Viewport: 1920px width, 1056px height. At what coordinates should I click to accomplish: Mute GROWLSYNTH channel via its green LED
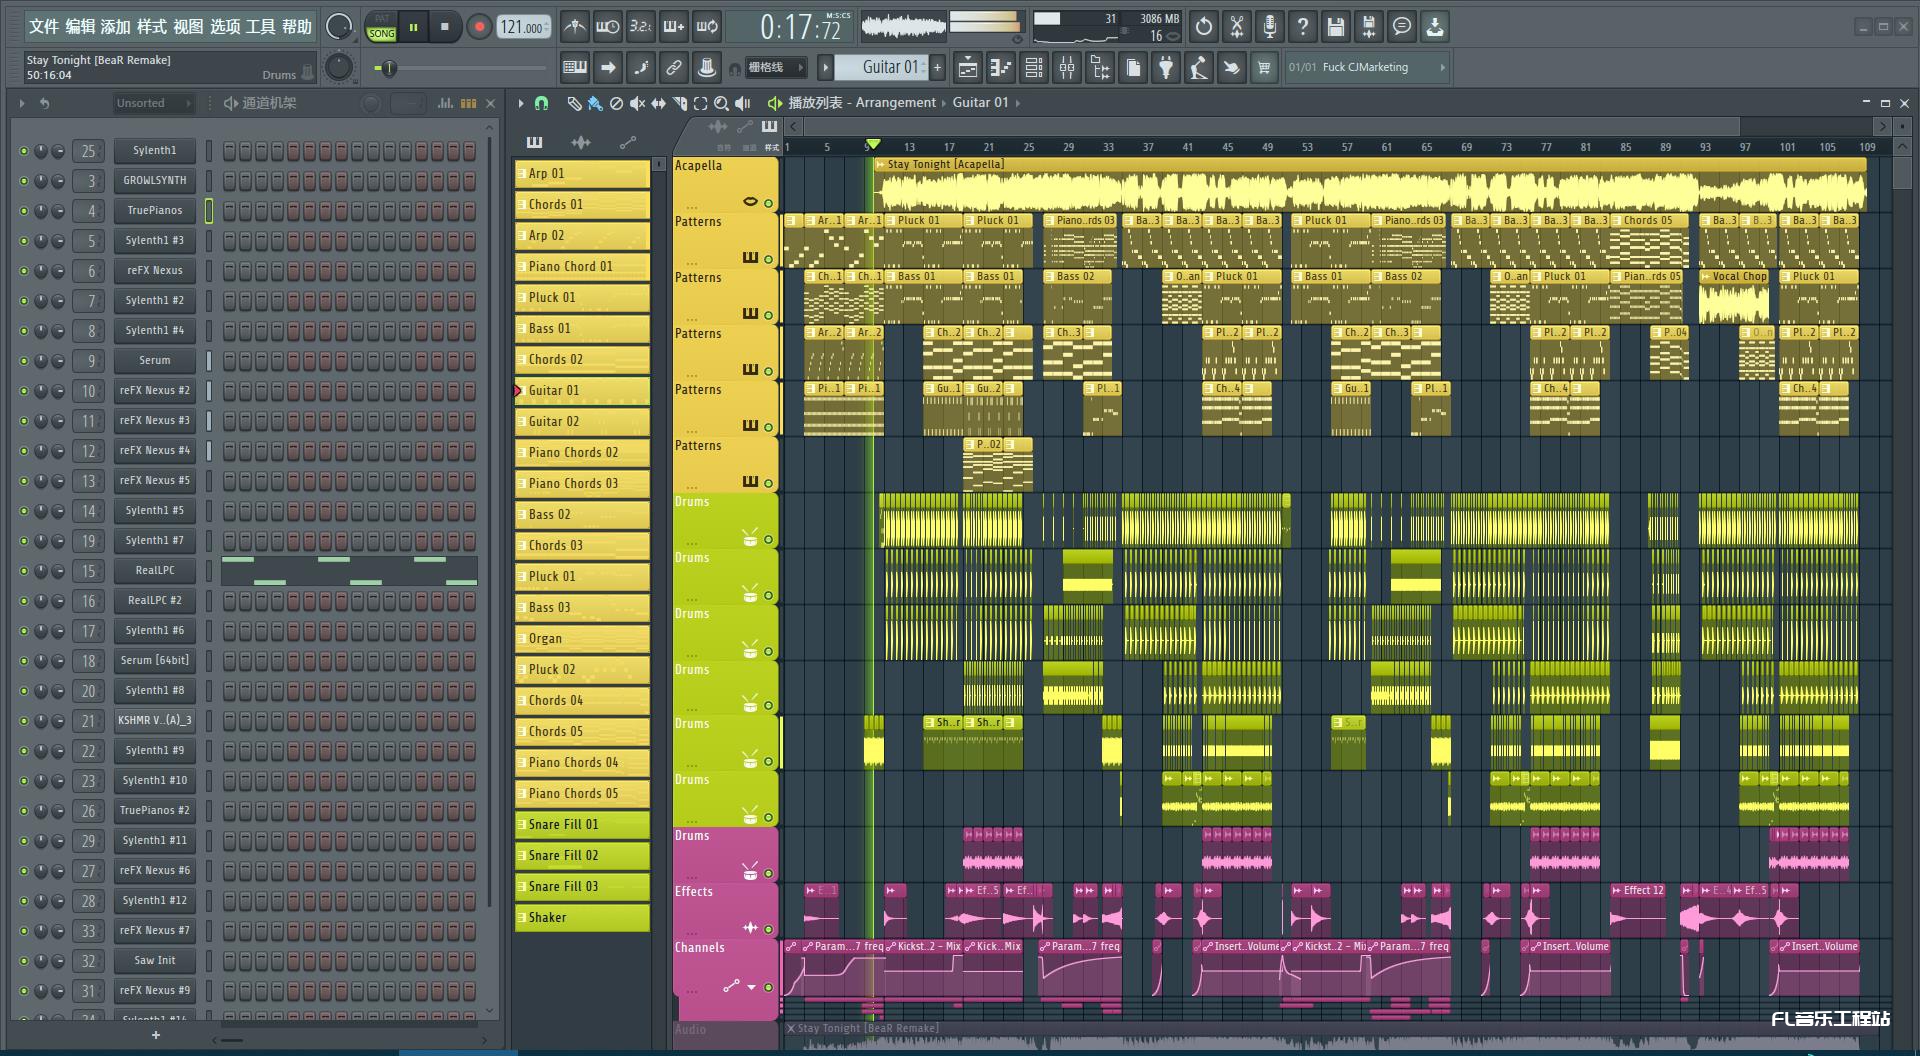pyautogui.click(x=24, y=181)
